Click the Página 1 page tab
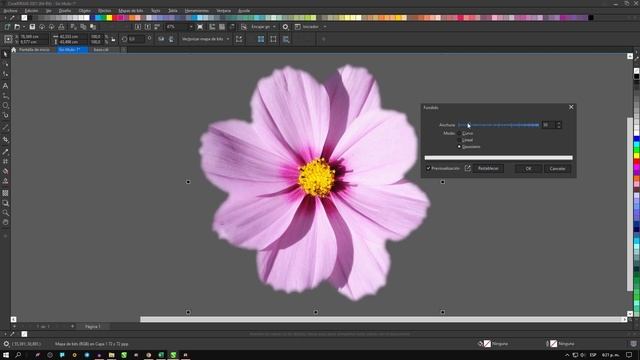 93,327
